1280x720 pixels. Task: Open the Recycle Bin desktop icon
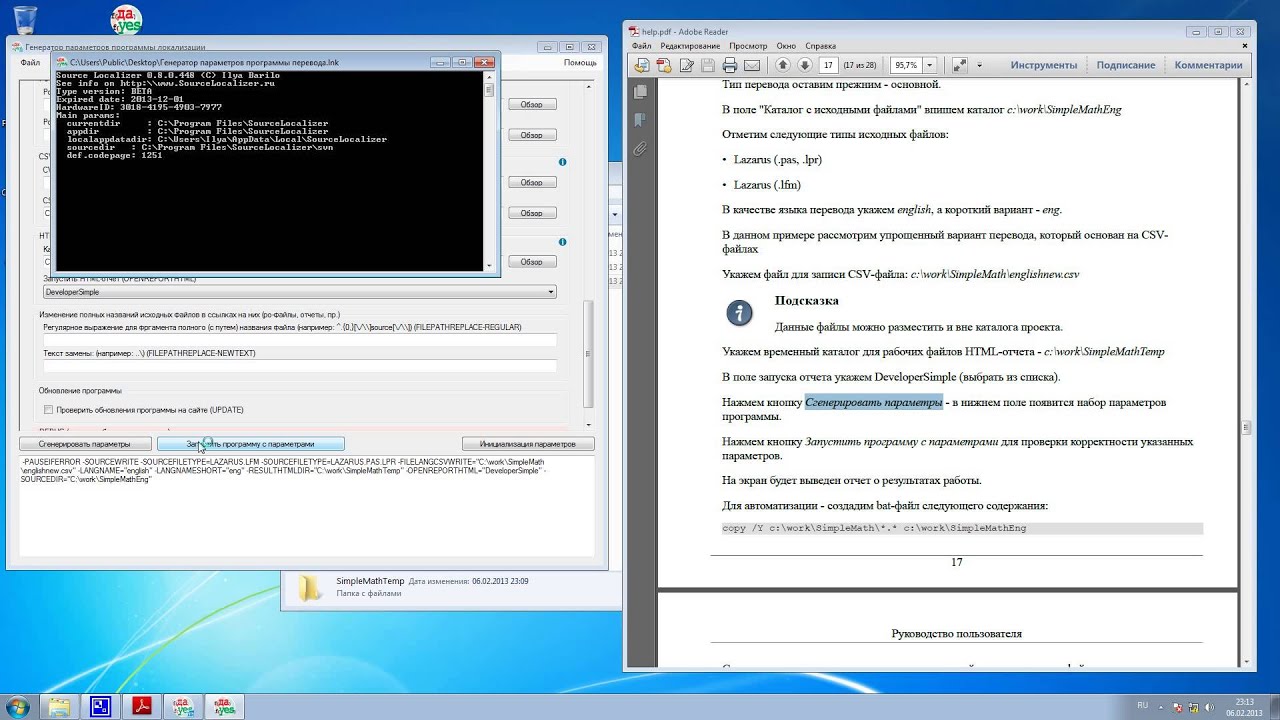pos(26,20)
